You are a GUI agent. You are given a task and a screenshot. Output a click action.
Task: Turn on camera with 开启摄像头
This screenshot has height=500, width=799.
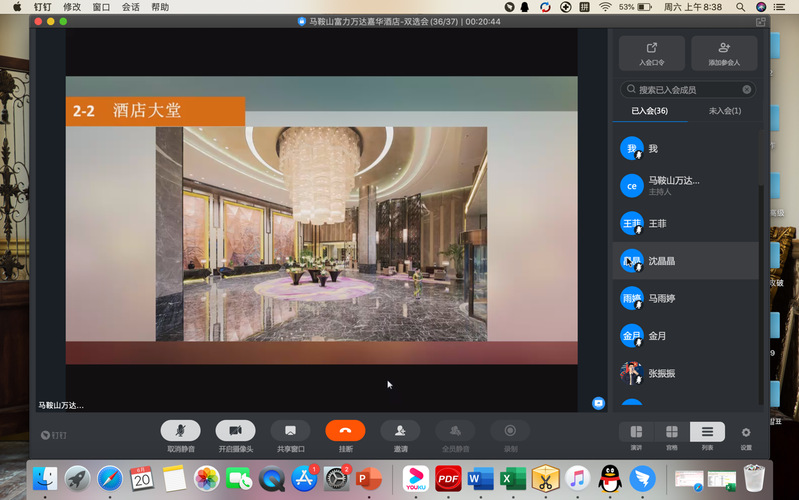click(x=235, y=430)
